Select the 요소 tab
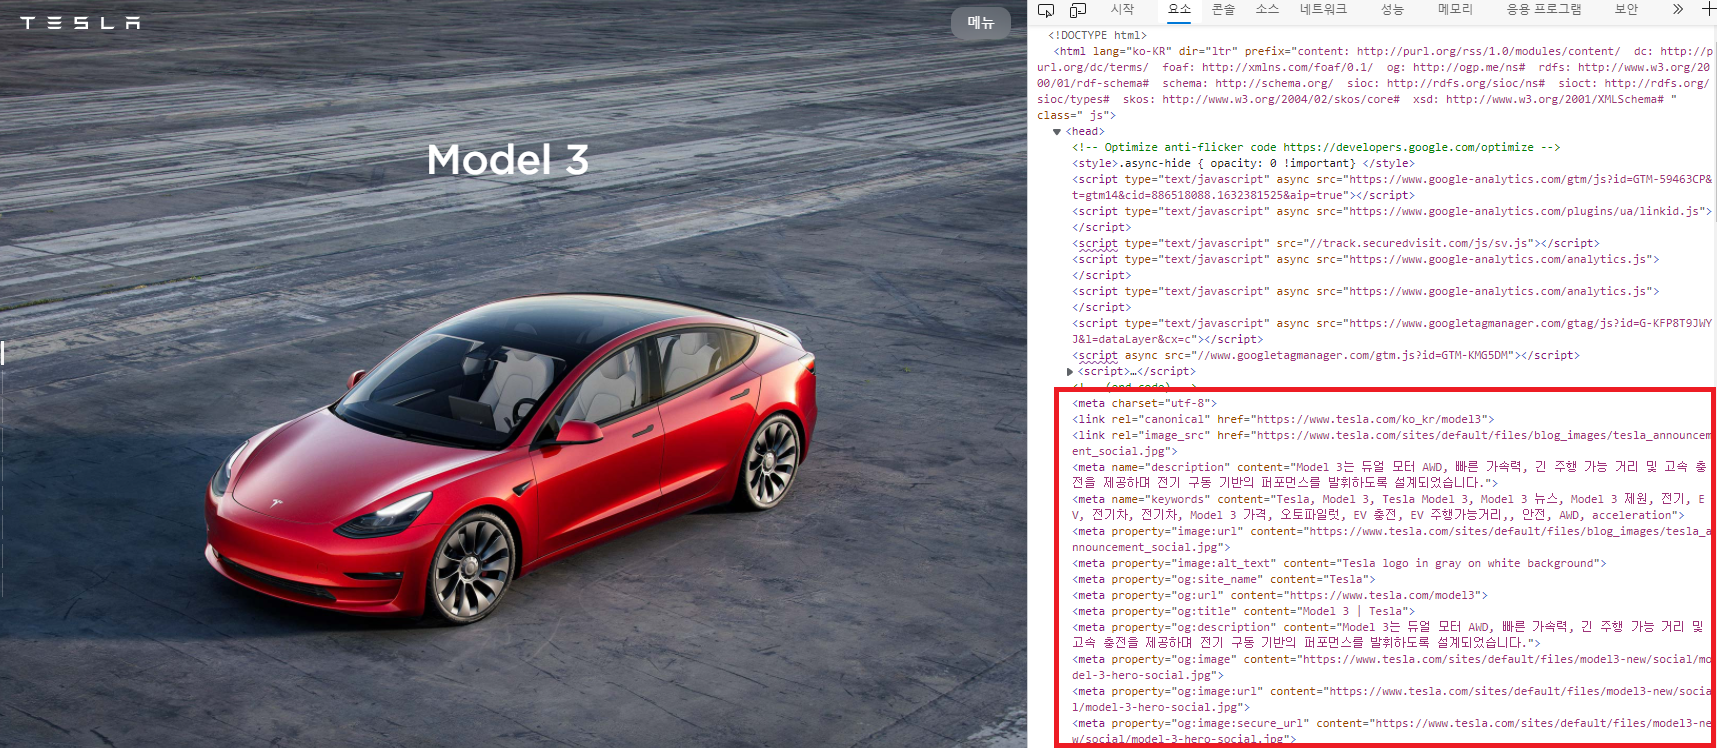1717x748 pixels. [x=1179, y=9]
